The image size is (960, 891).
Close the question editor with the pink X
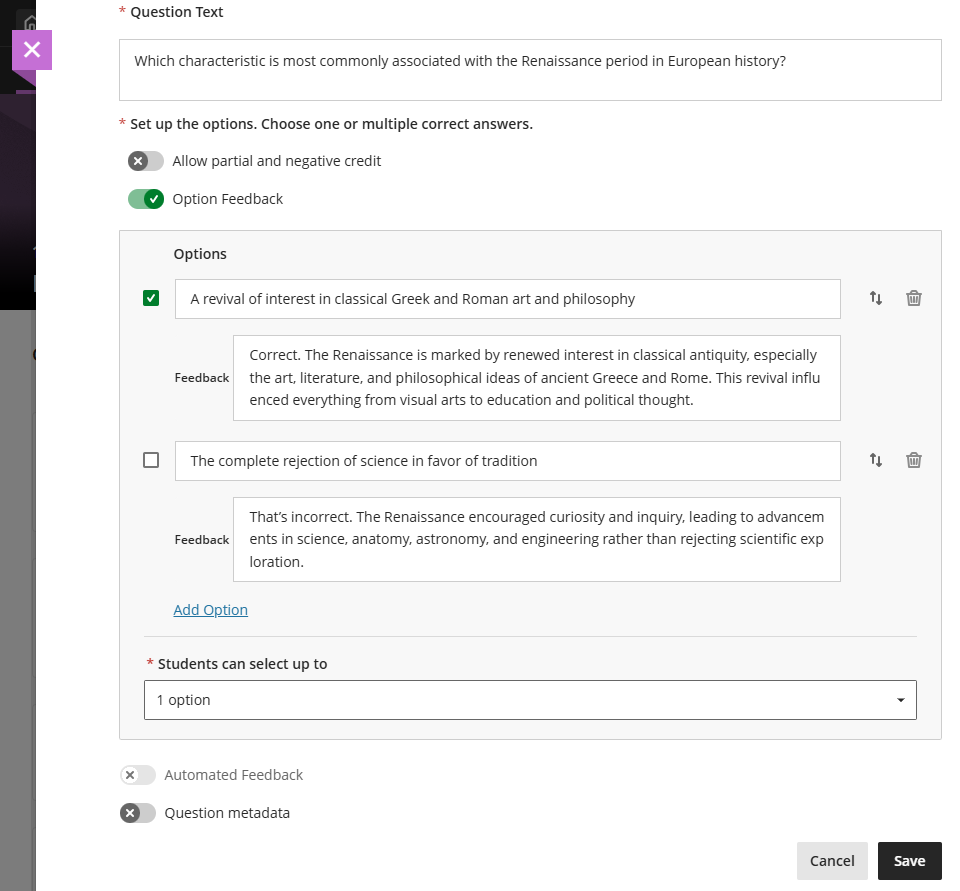32,50
